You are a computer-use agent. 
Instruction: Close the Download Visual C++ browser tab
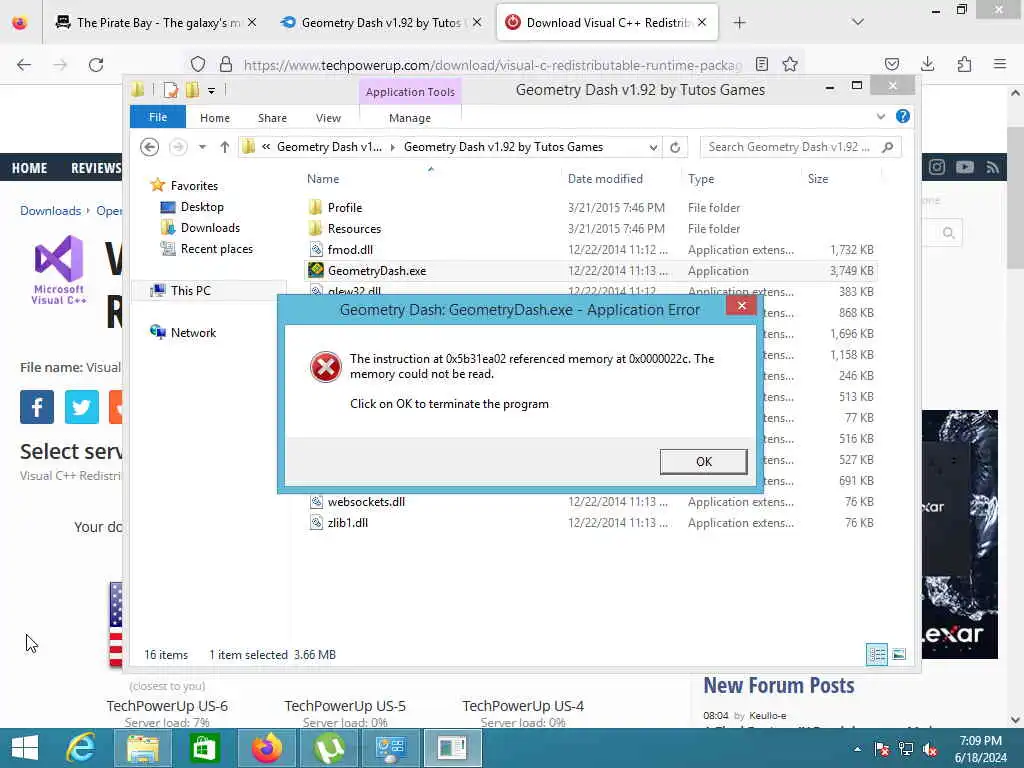tap(702, 22)
